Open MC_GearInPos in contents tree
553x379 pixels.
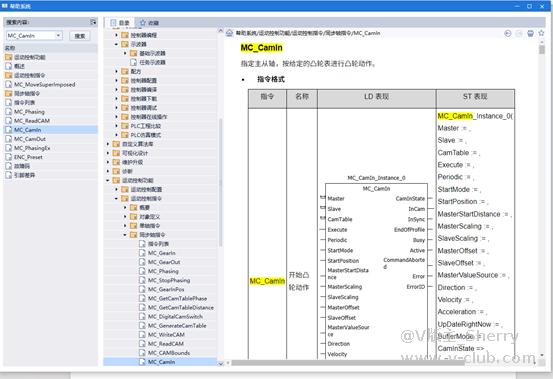tap(166, 289)
